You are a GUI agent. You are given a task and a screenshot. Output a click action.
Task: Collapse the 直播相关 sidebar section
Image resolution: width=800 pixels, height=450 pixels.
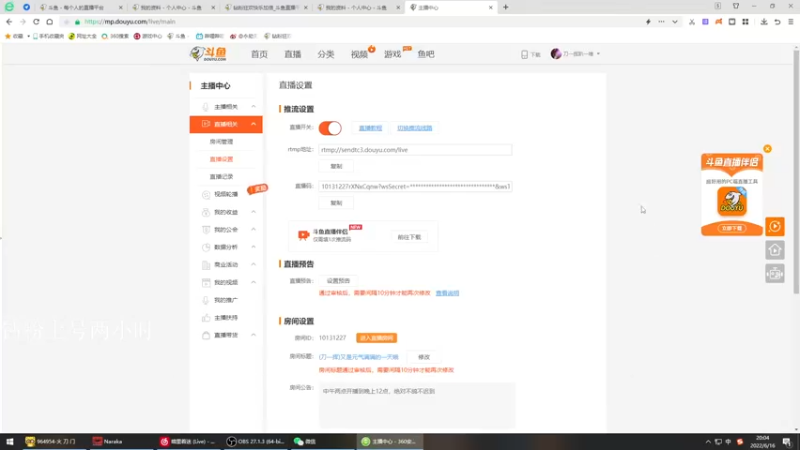(226, 124)
